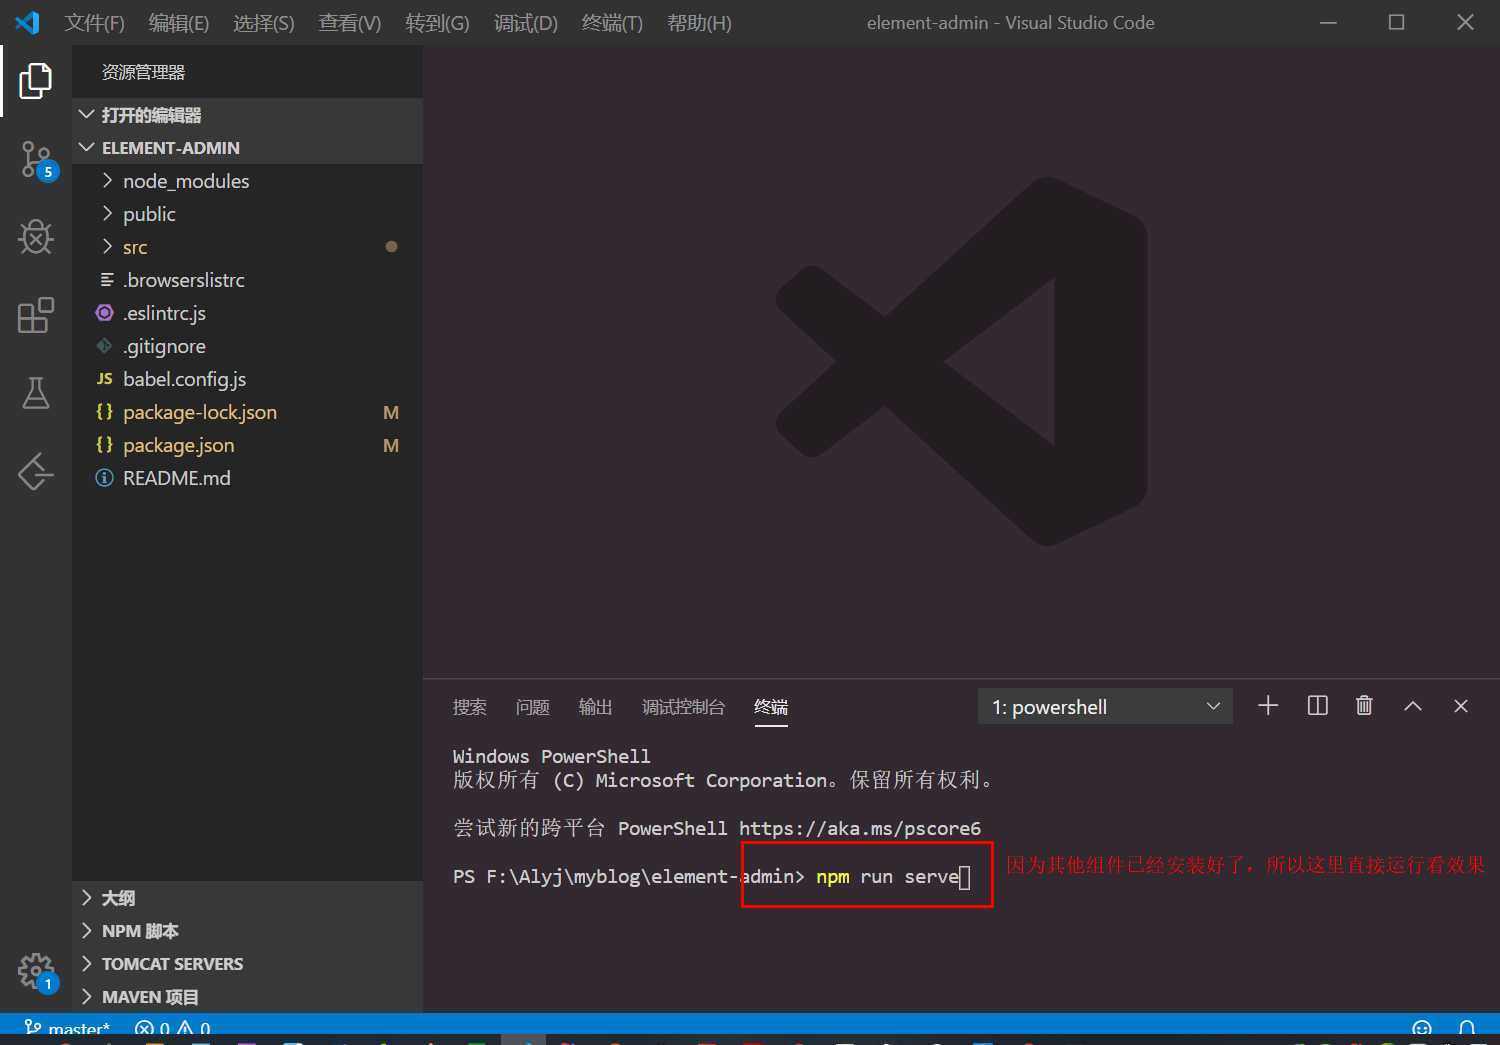Open the 终端(T) menu
The image size is (1500, 1045).
pyautogui.click(x=612, y=23)
